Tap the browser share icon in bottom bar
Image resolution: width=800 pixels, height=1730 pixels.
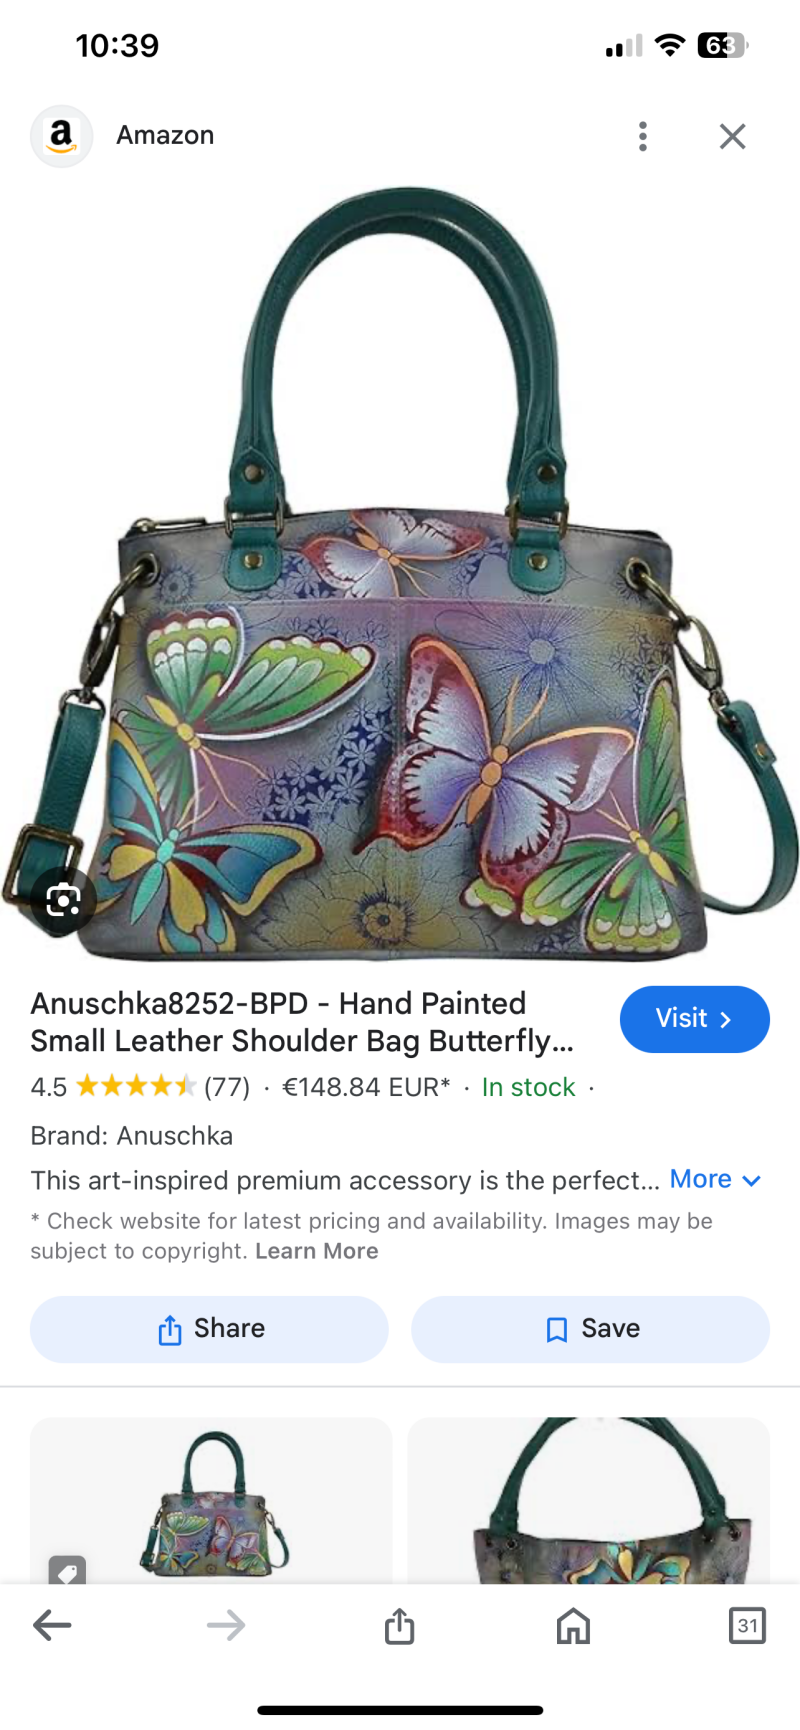(400, 1625)
